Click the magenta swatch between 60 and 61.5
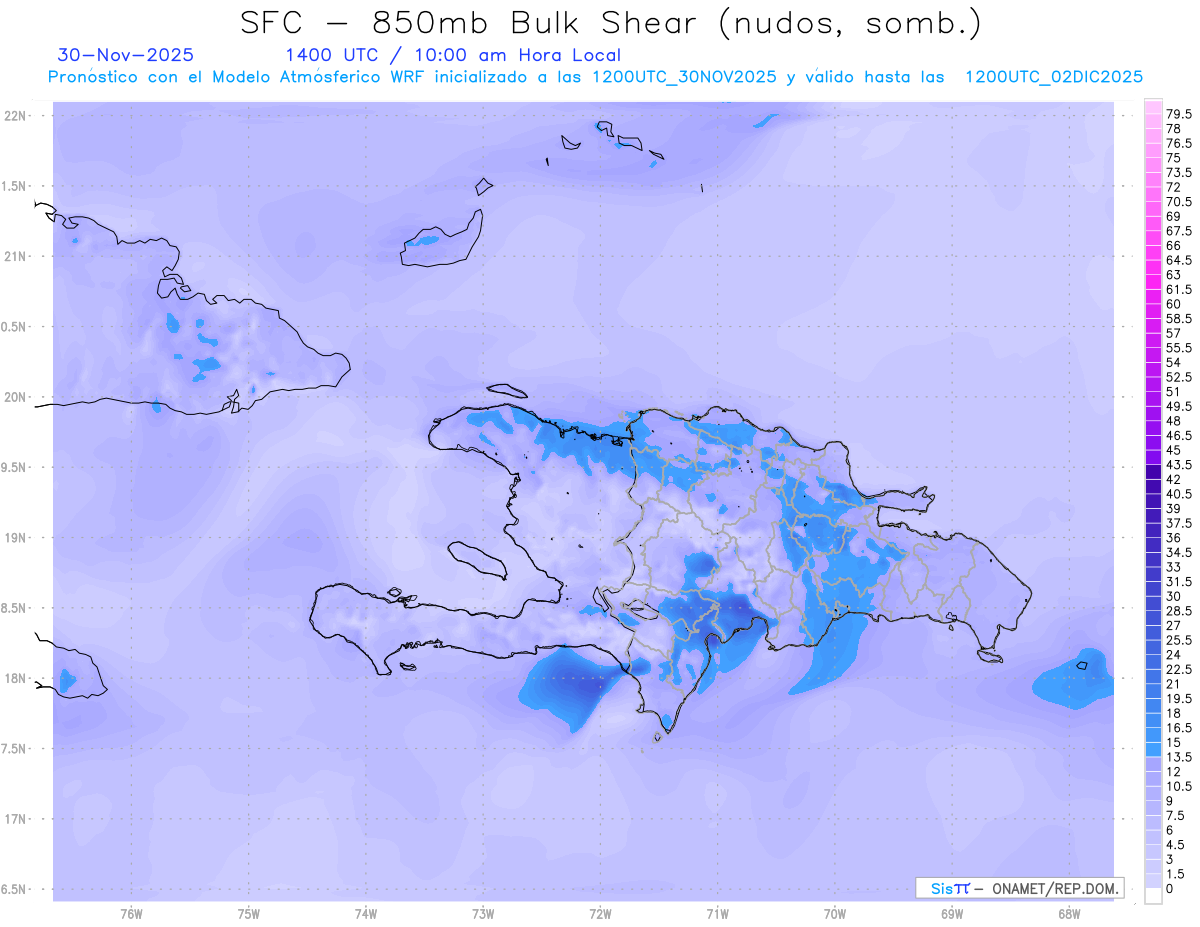Screen dimensions: 1200x927 click(1153, 297)
